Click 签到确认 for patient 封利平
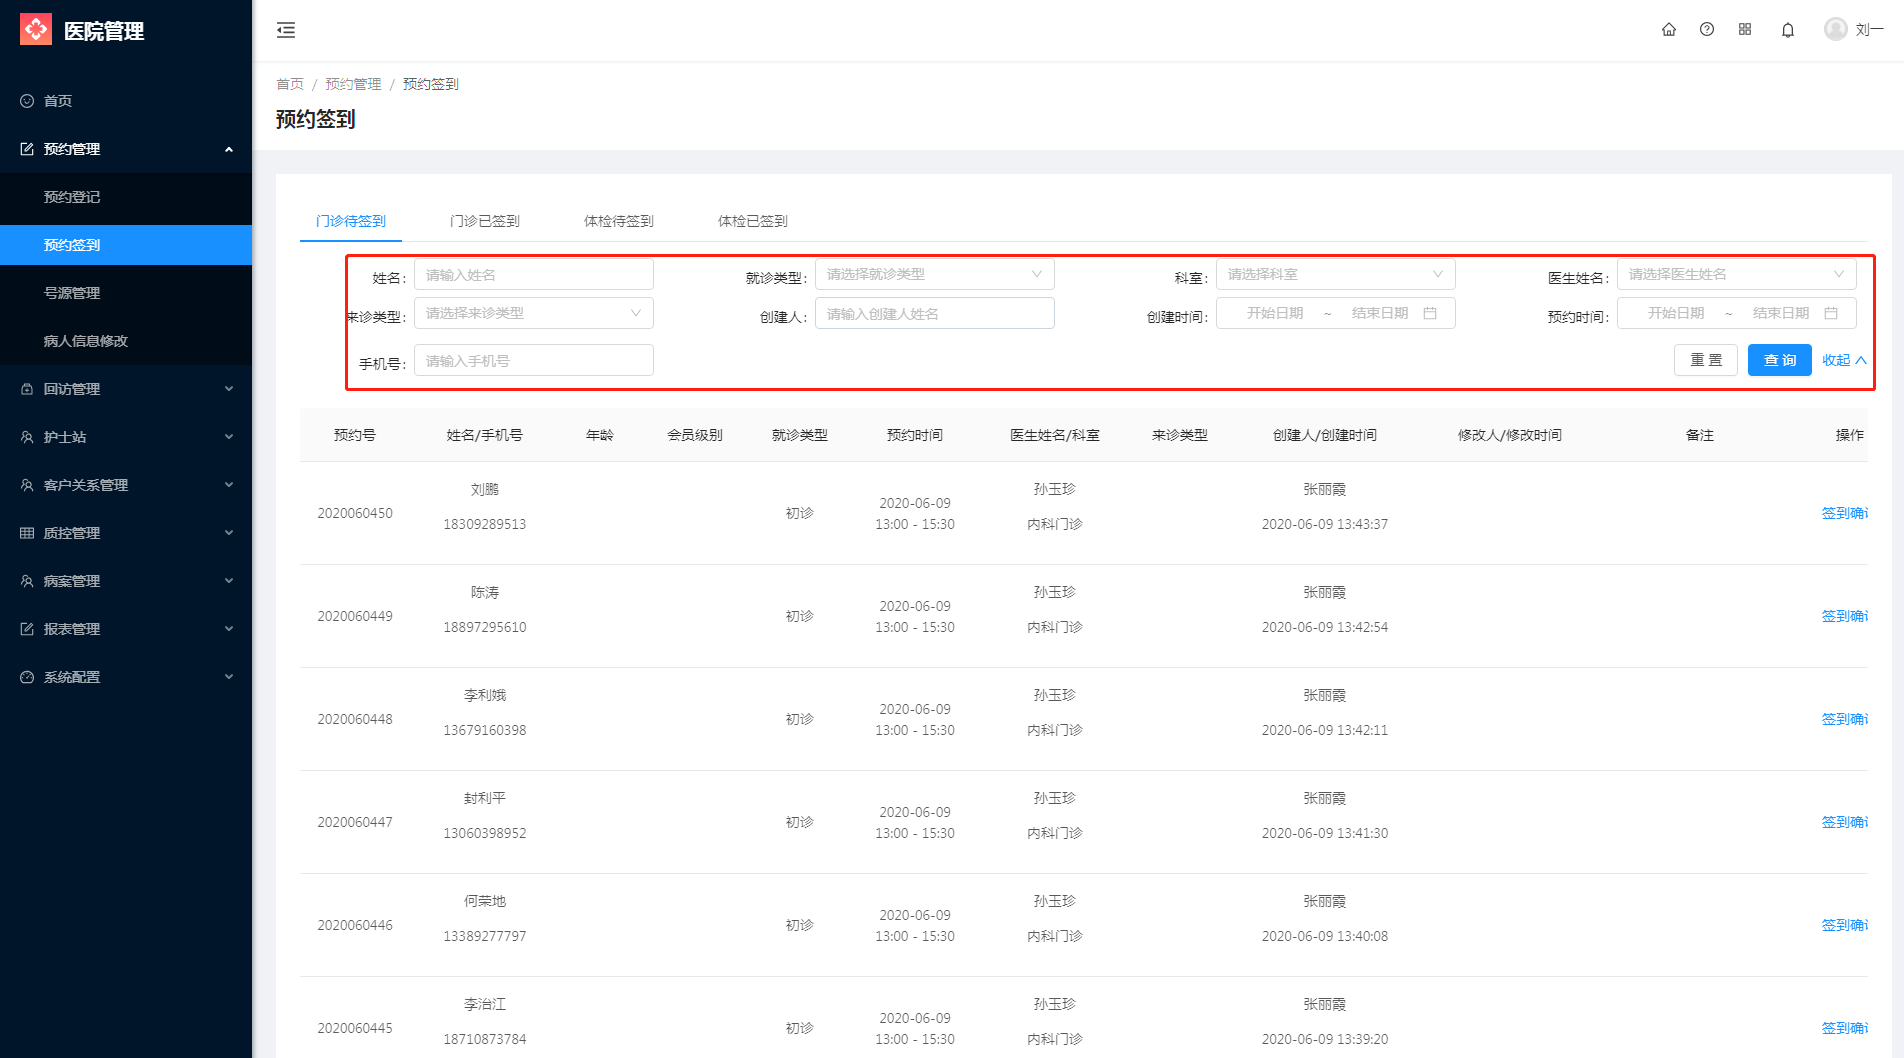 click(x=1845, y=822)
